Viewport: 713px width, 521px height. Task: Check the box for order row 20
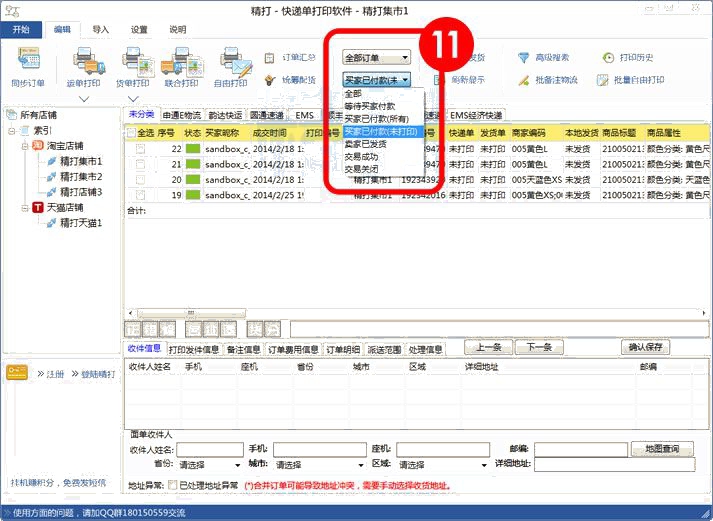click(x=141, y=180)
